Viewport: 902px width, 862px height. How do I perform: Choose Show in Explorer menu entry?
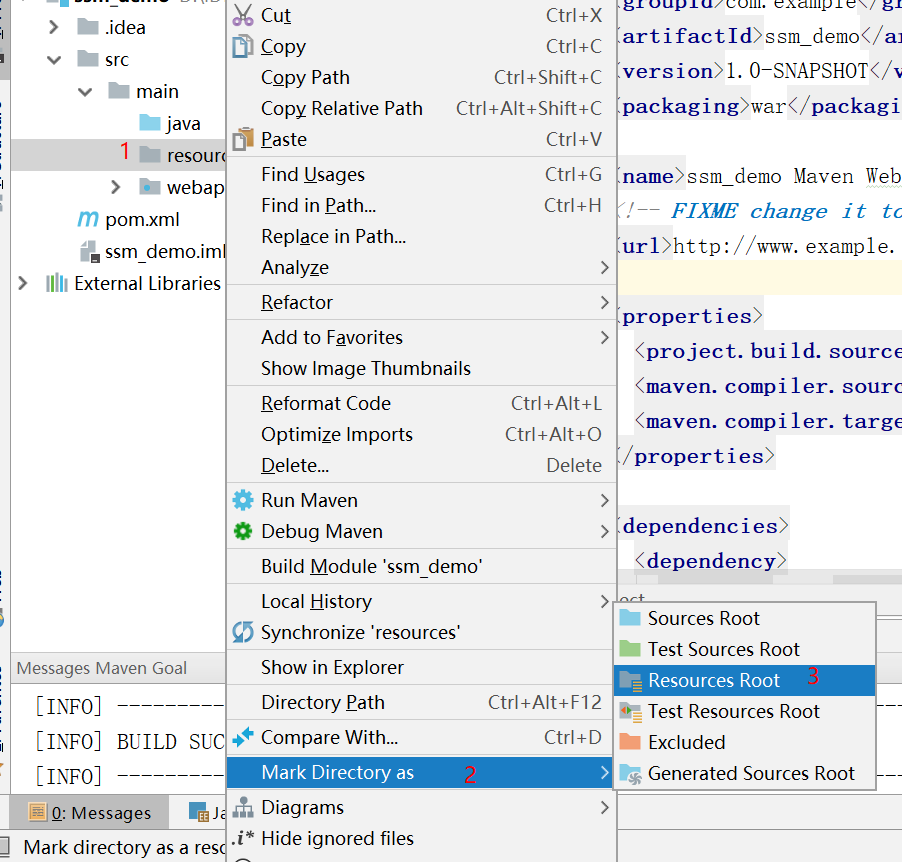click(x=421, y=668)
